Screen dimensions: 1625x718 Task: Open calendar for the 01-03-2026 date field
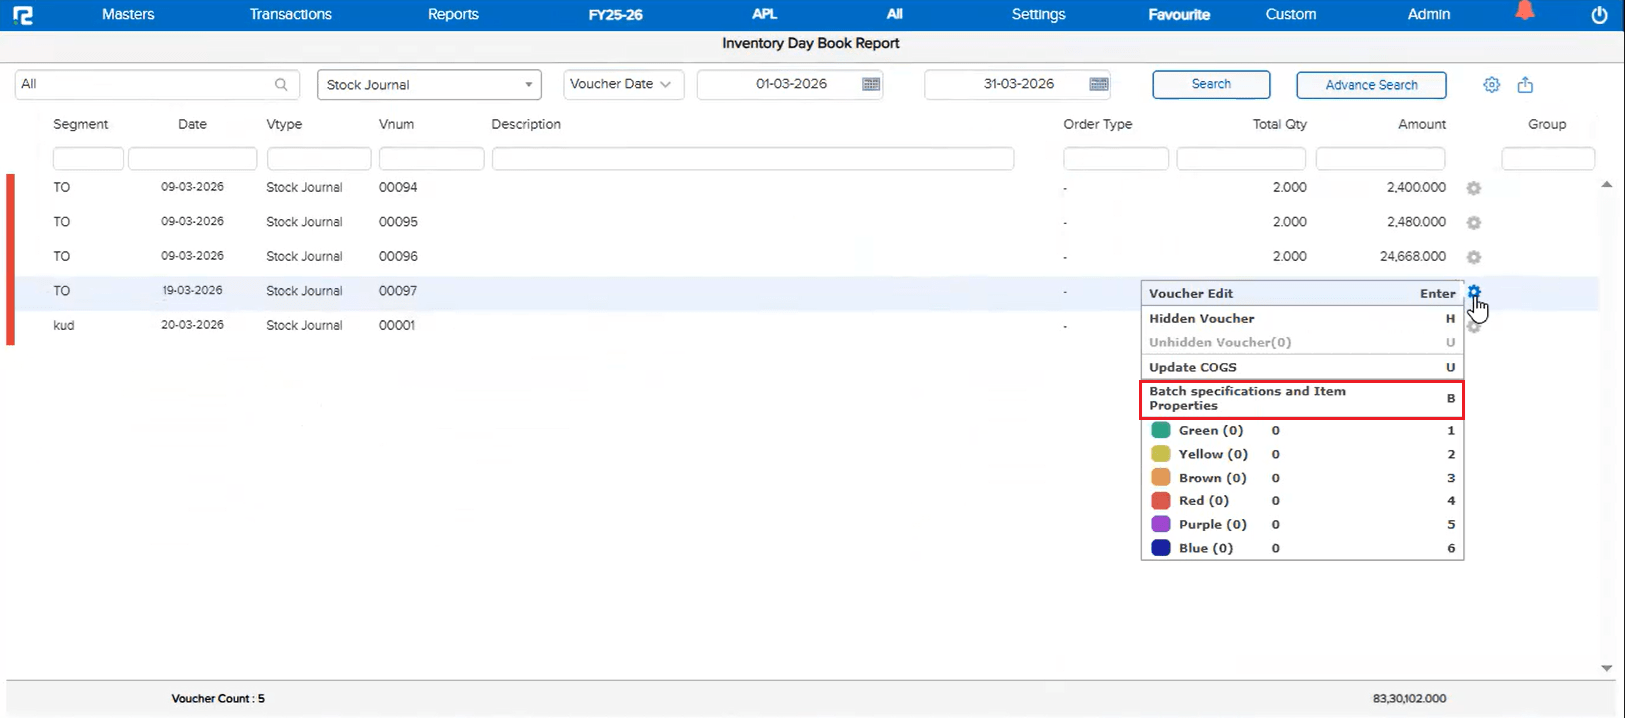(871, 84)
